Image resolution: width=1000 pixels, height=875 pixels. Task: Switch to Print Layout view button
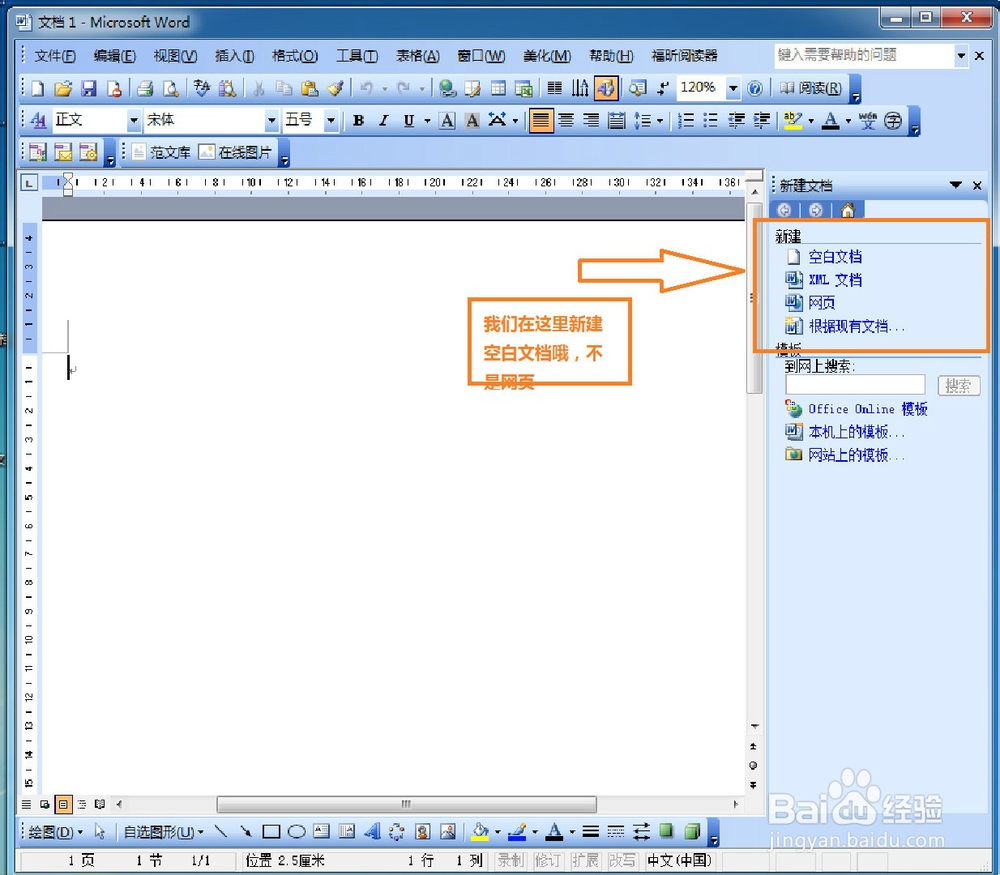[63, 804]
